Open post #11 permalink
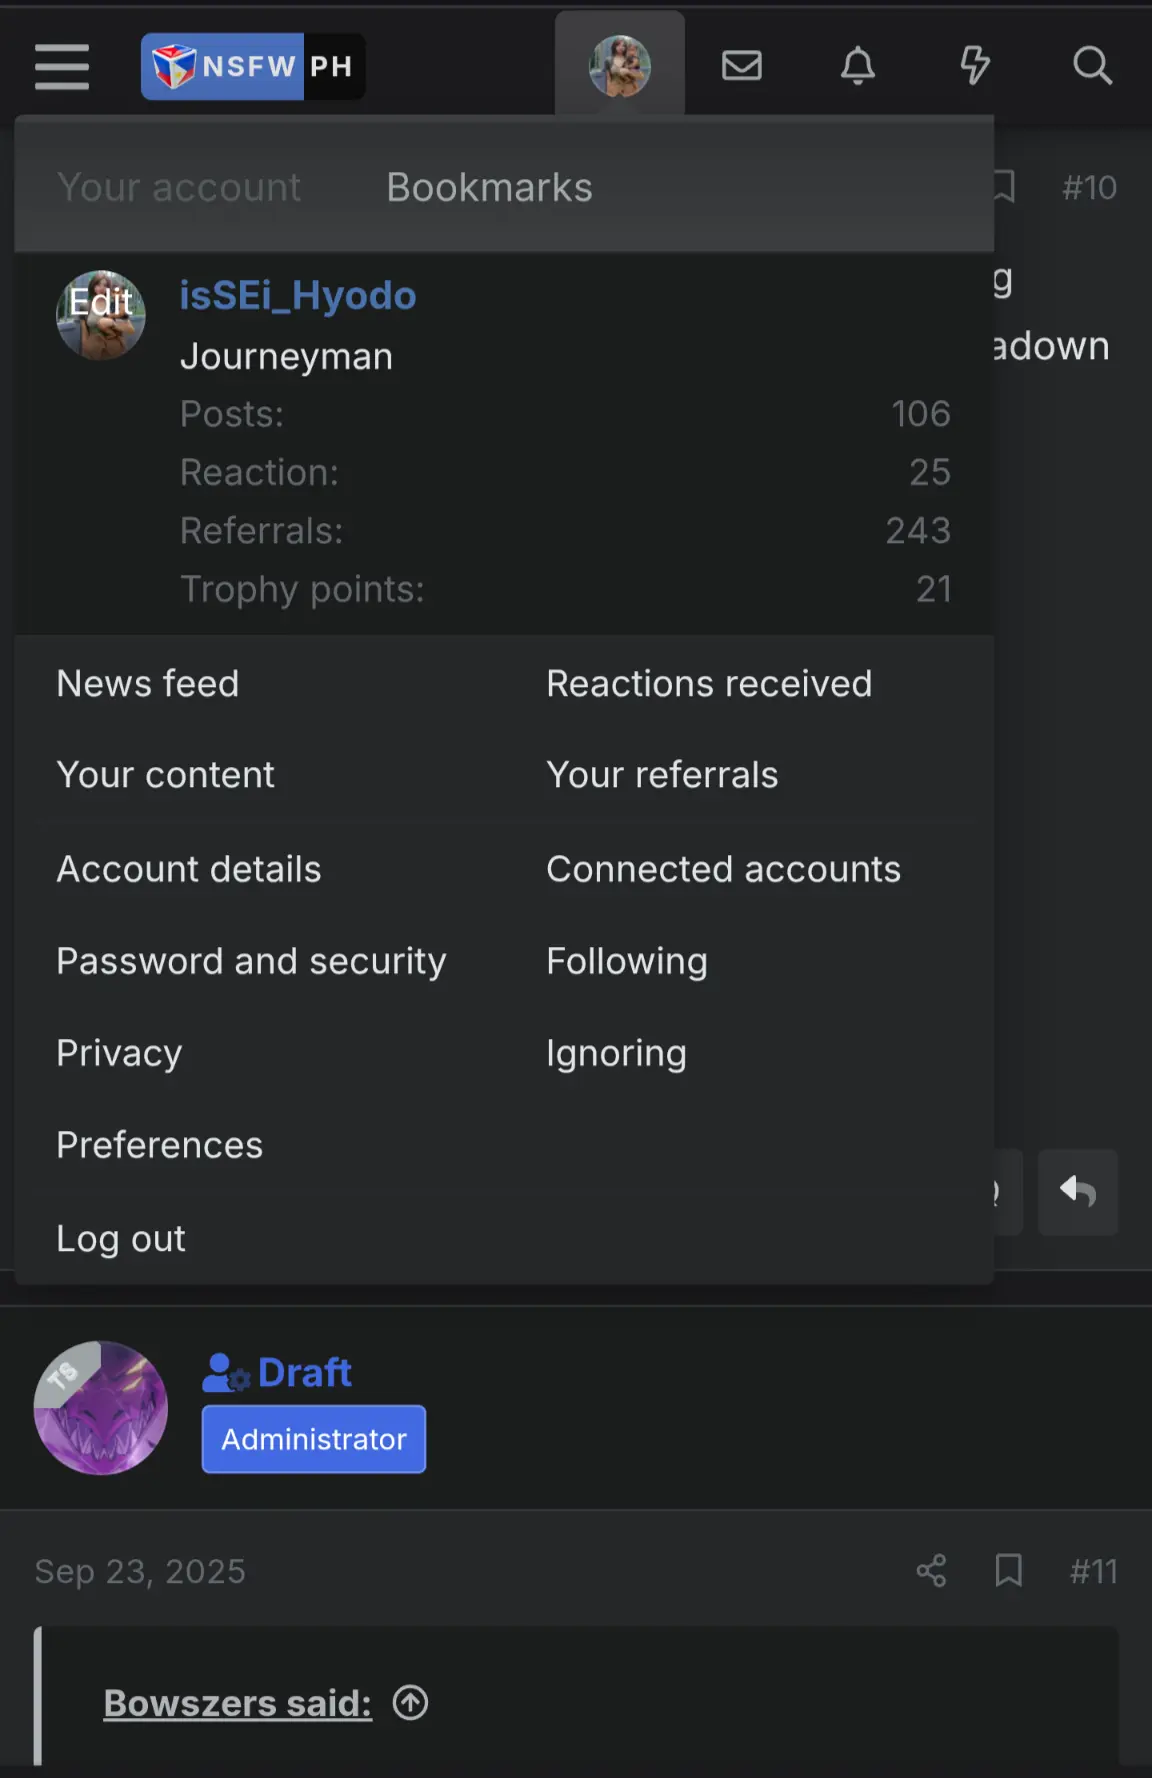The height and width of the screenshot is (1778, 1152). pyautogui.click(x=1093, y=1571)
